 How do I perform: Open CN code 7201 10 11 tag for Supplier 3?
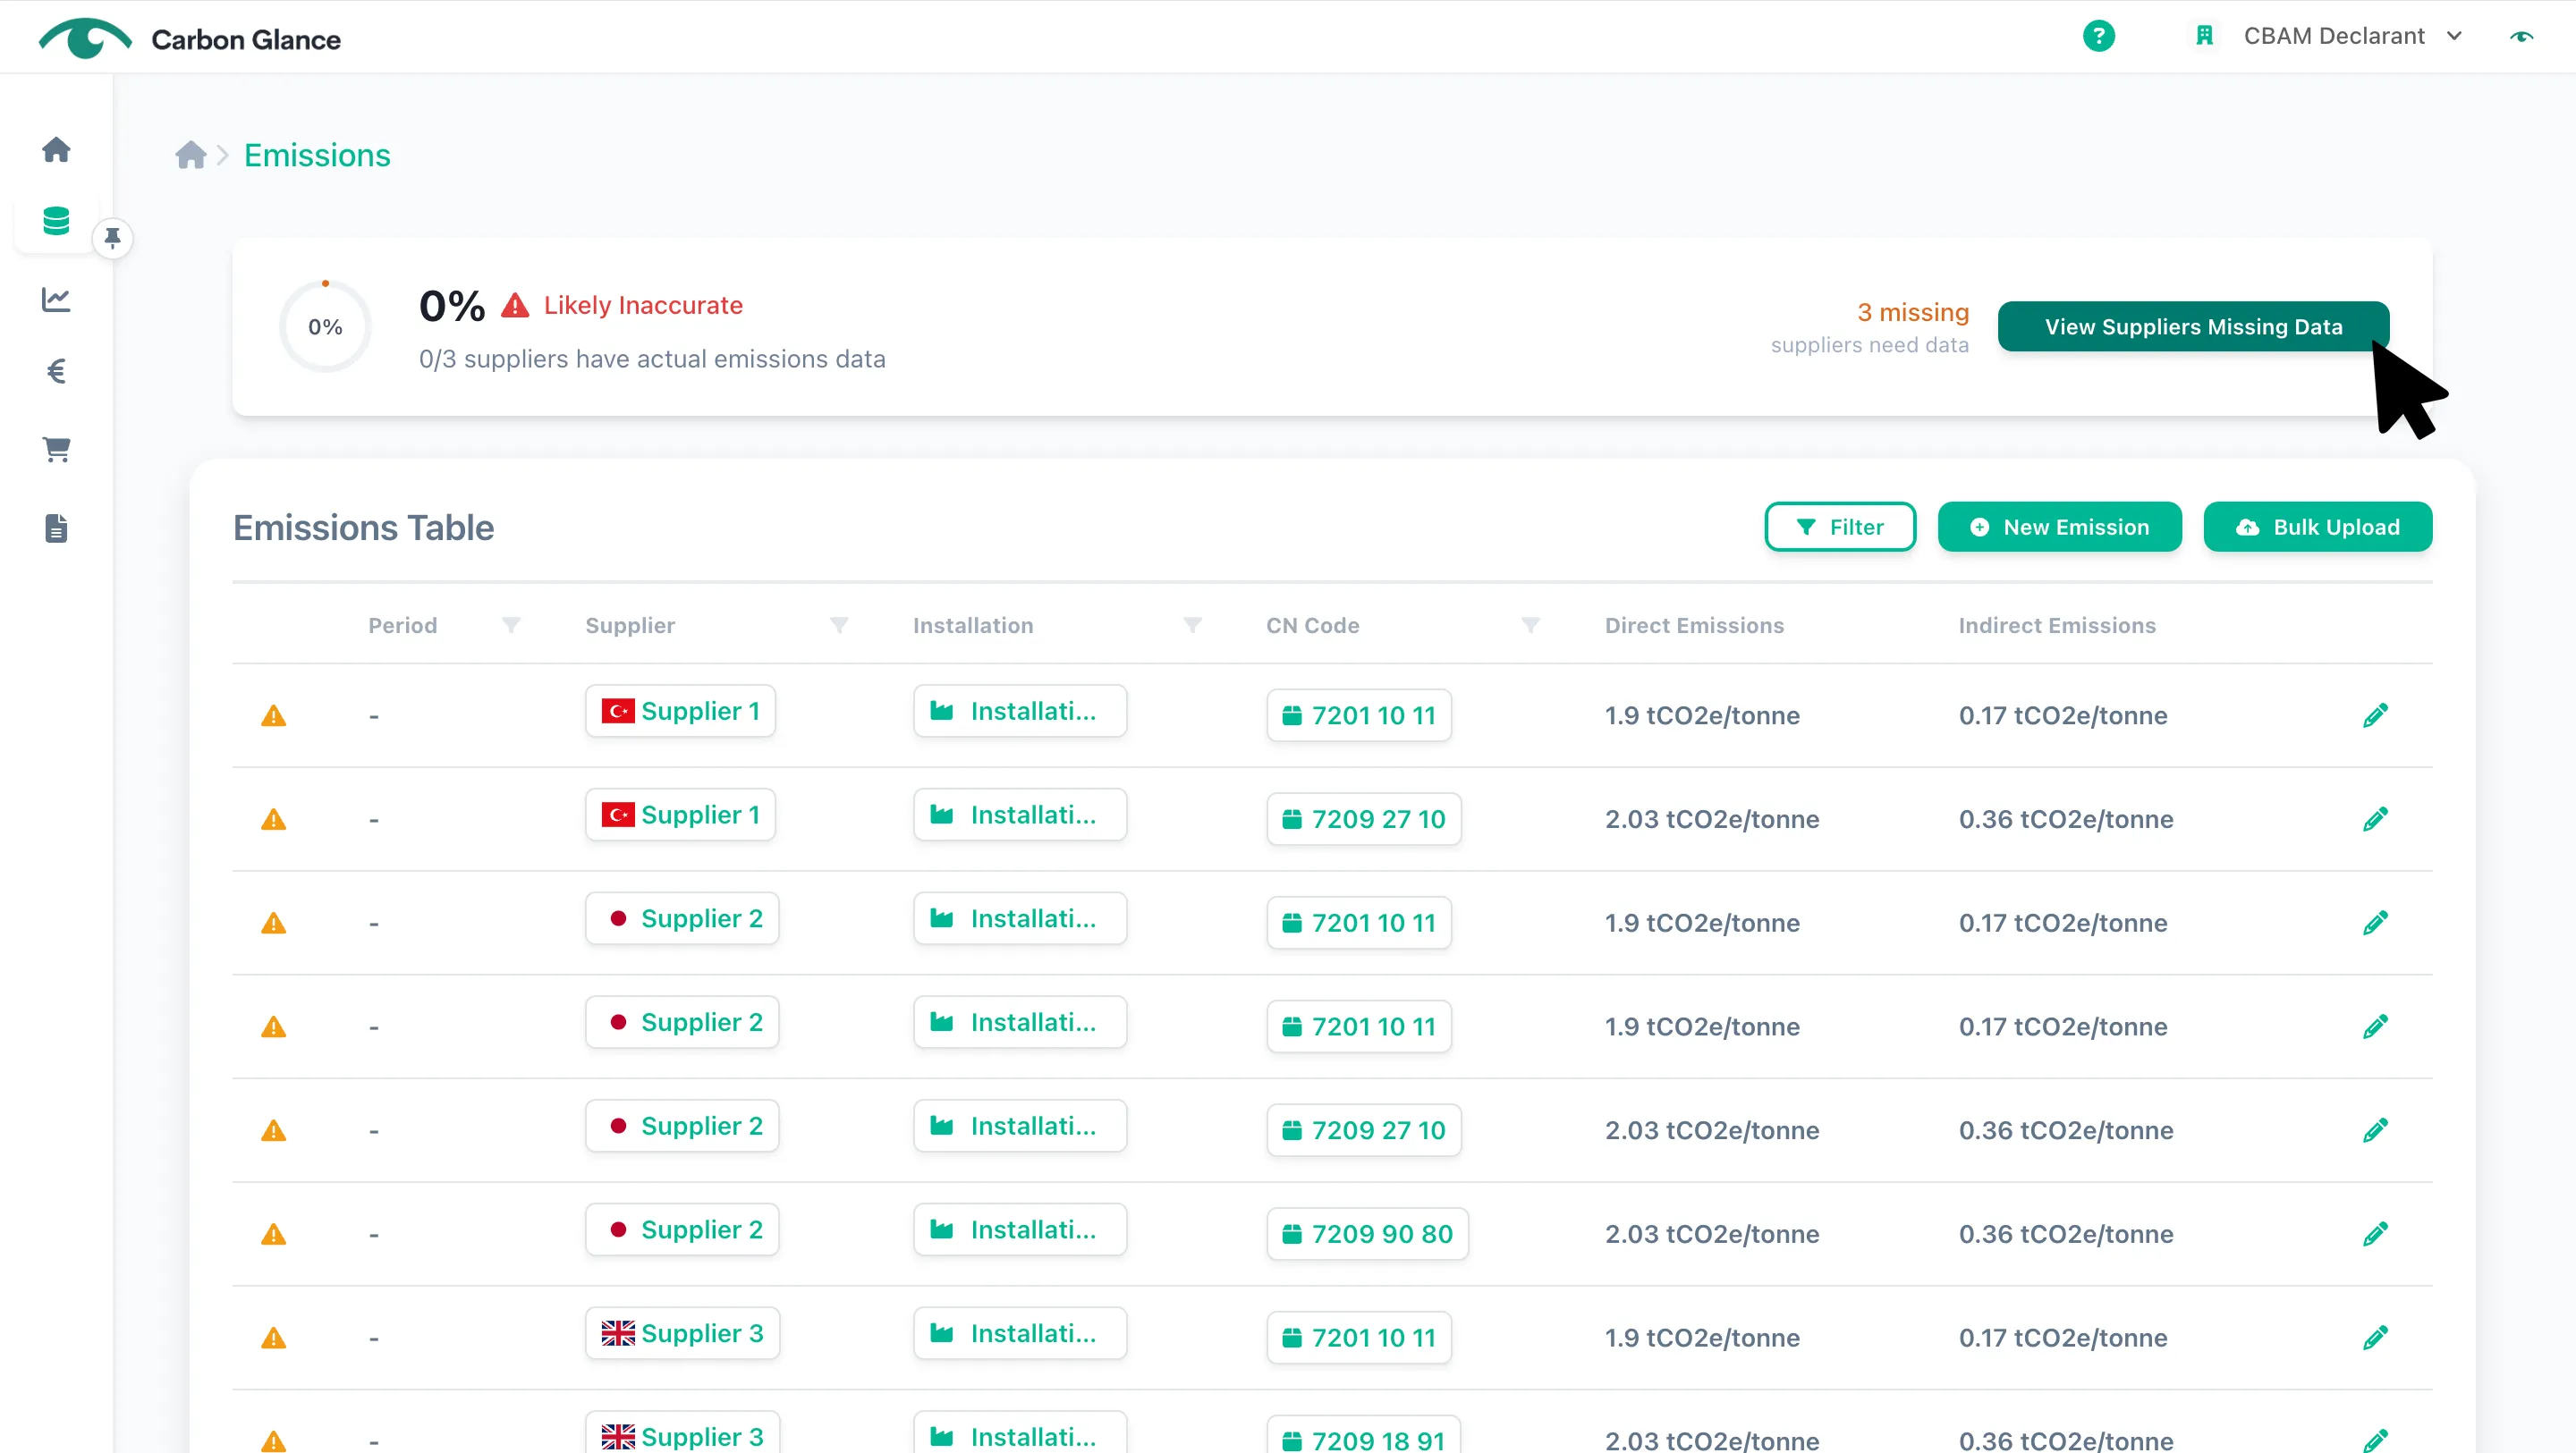[1359, 1338]
